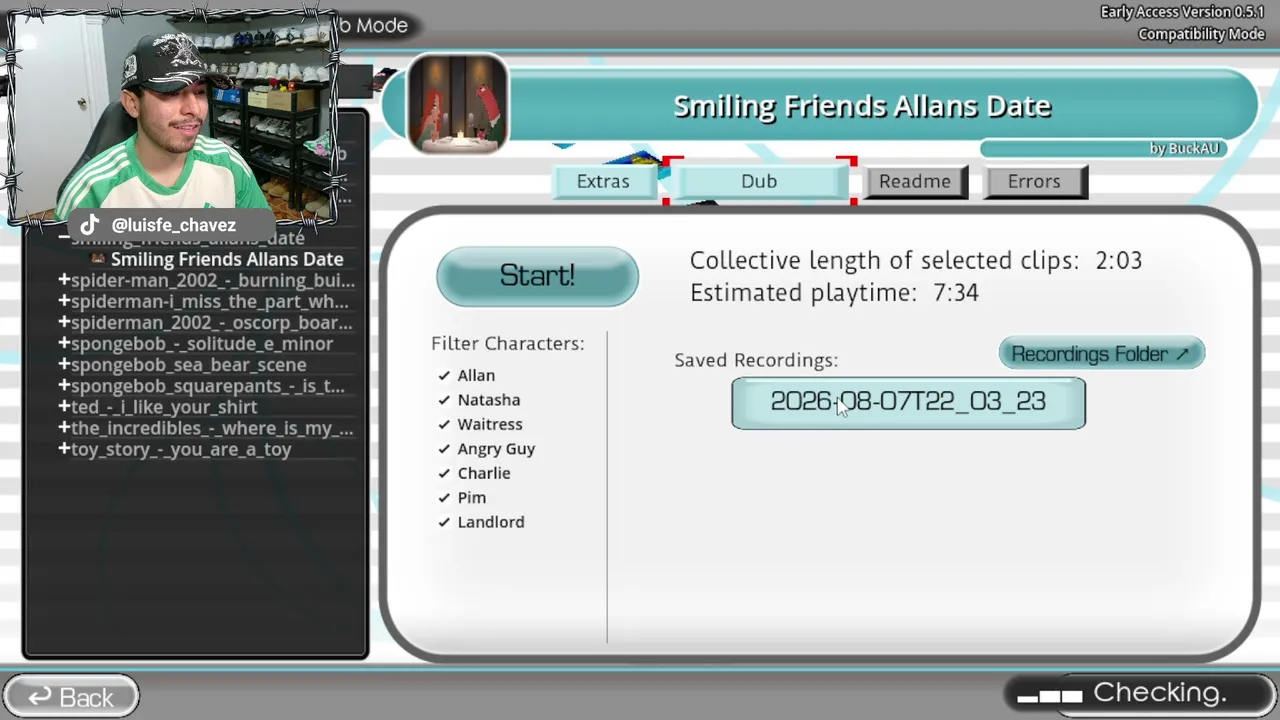View the Readme tab
1280x720 pixels.
pyautogui.click(x=915, y=181)
